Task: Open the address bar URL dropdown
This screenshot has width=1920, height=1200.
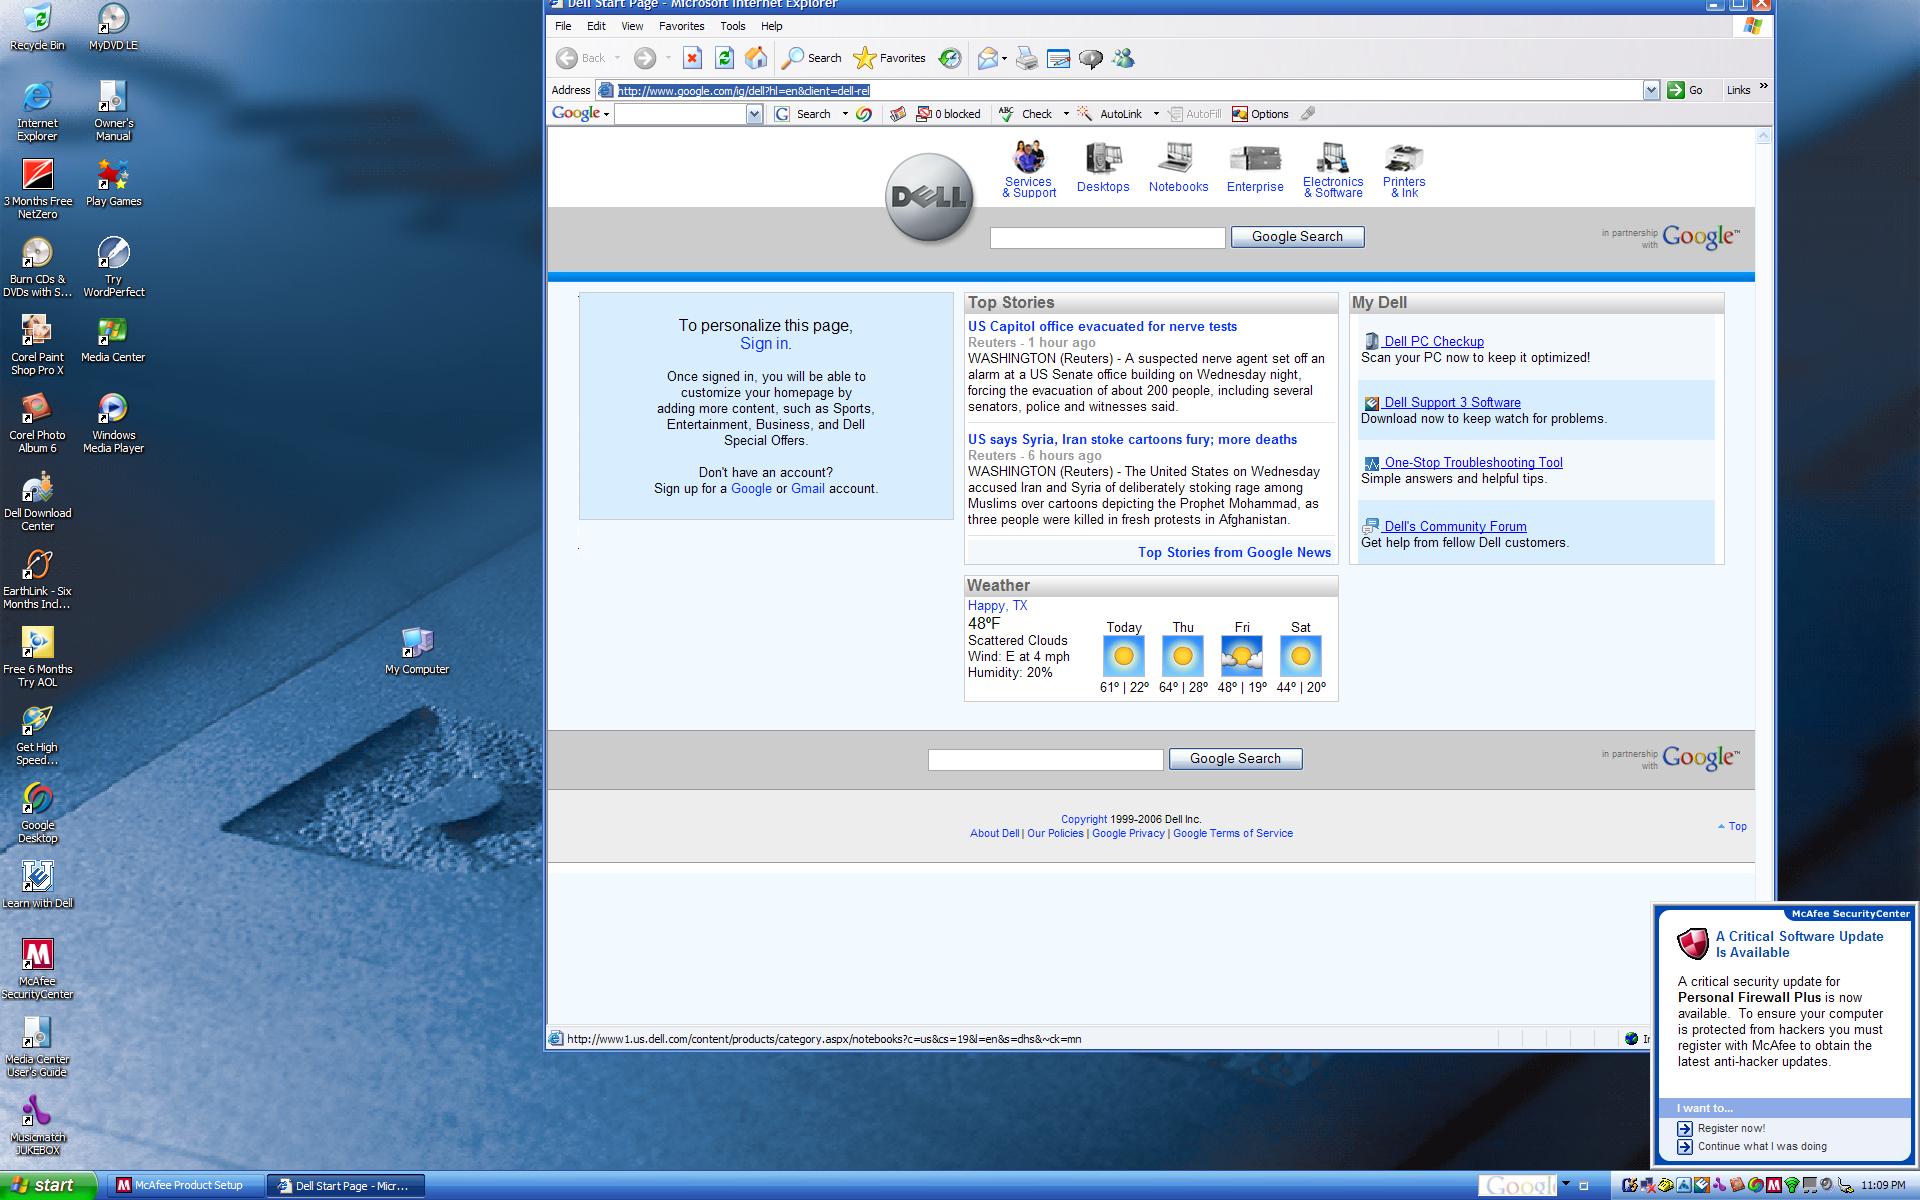Action: coord(1651,91)
